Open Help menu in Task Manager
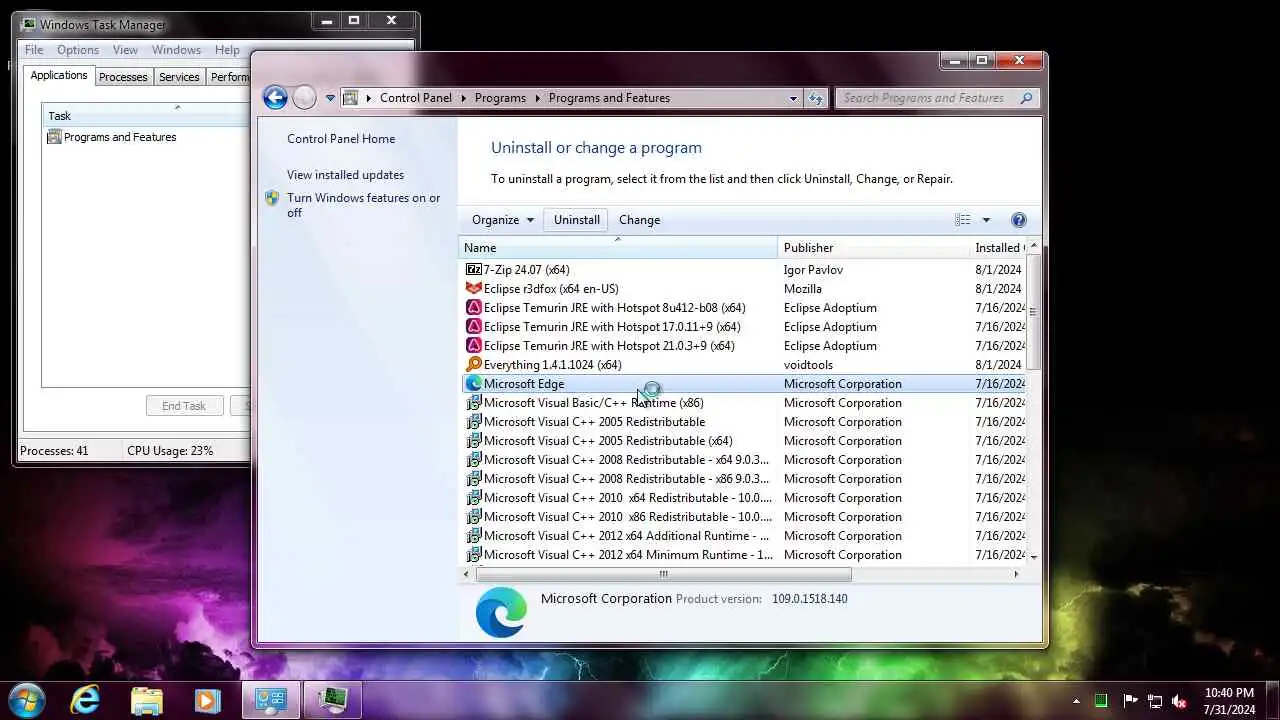 click(x=227, y=50)
